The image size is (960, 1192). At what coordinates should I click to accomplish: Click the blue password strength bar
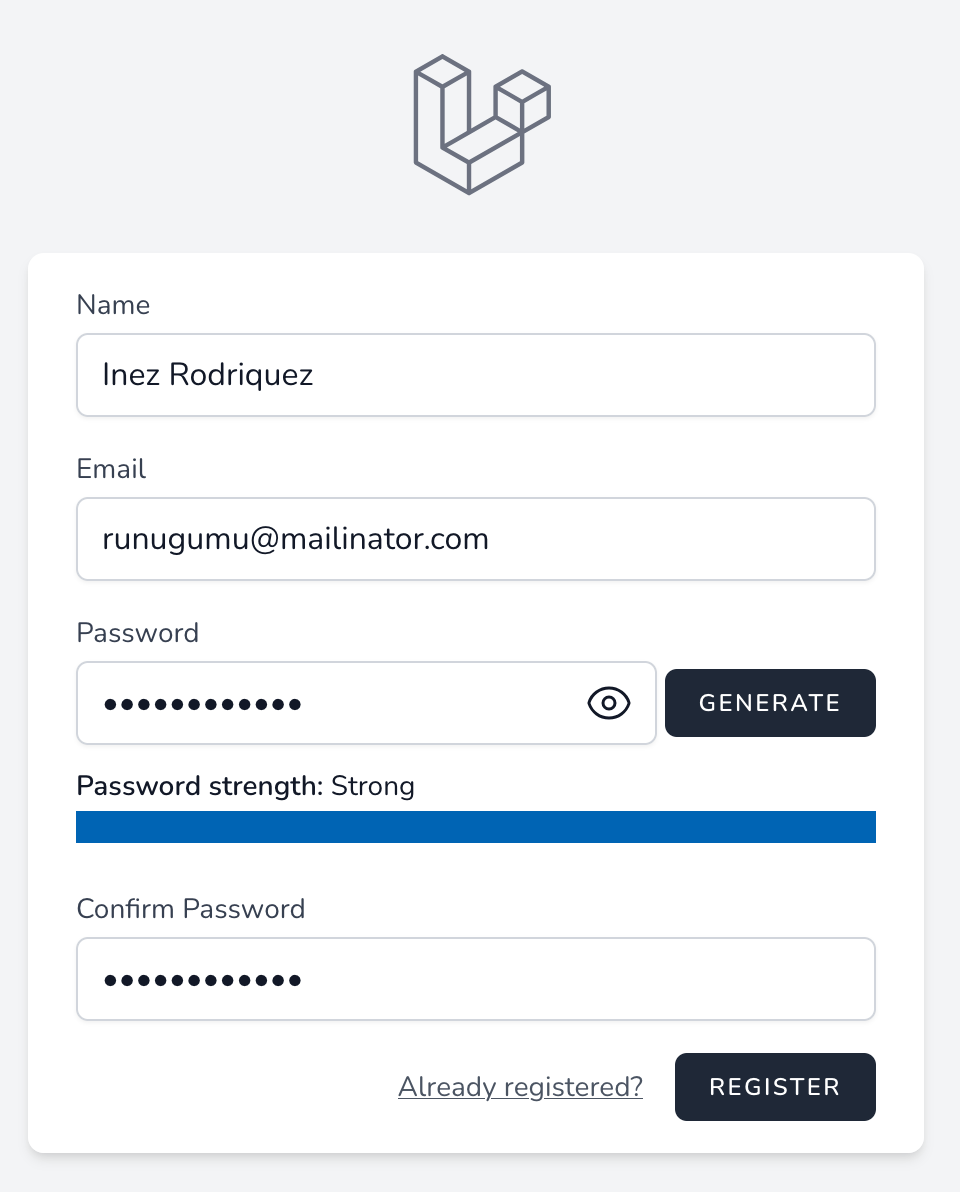[476, 827]
